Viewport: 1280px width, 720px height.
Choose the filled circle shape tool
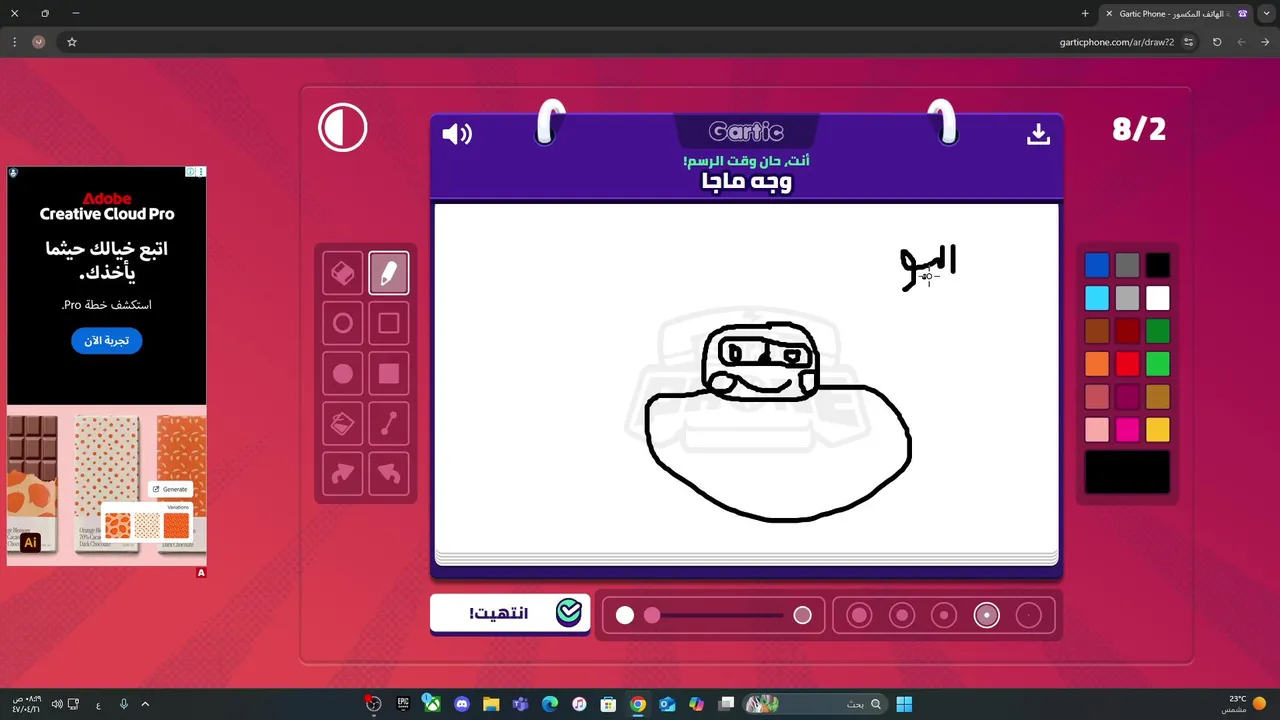[x=343, y=374]
